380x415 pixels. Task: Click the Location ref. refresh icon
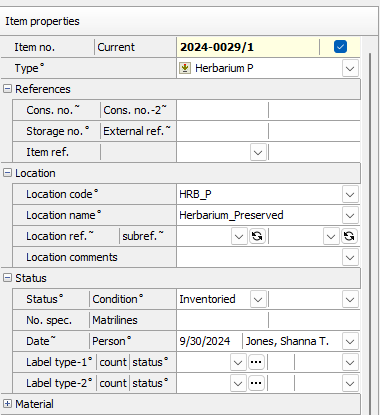point(257,236)
